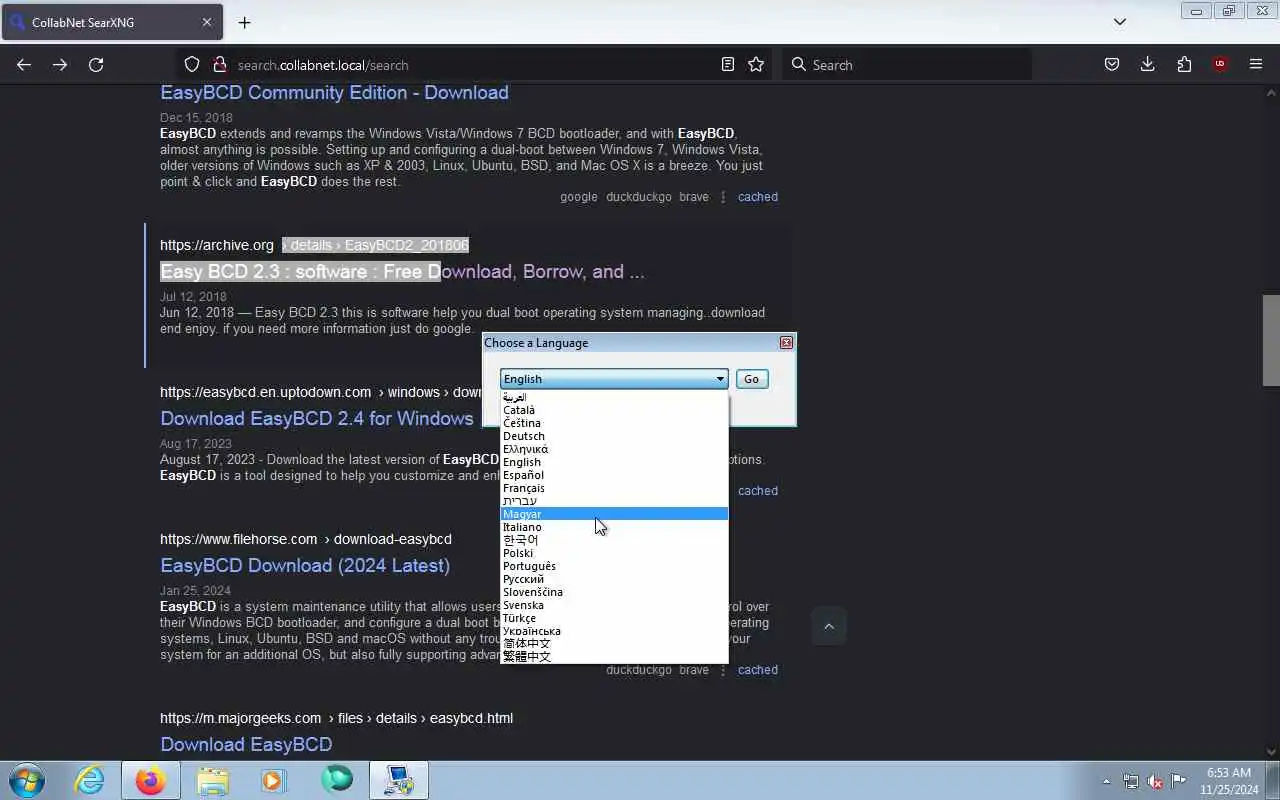Select 简体中文 from language list
Screen dimensions: 1280x800
(614, 644)
